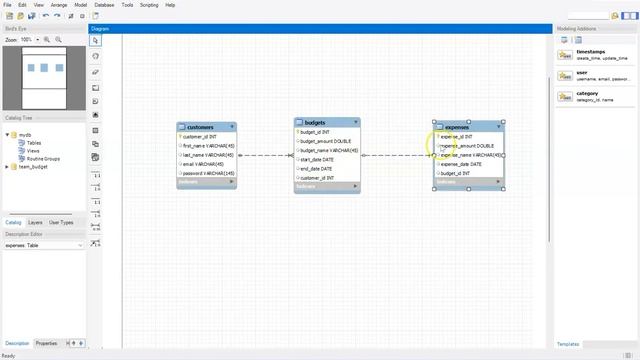Switch to the Layers tab
The height and width of the screenshot is (360, 640).
(x=35, y=222)
